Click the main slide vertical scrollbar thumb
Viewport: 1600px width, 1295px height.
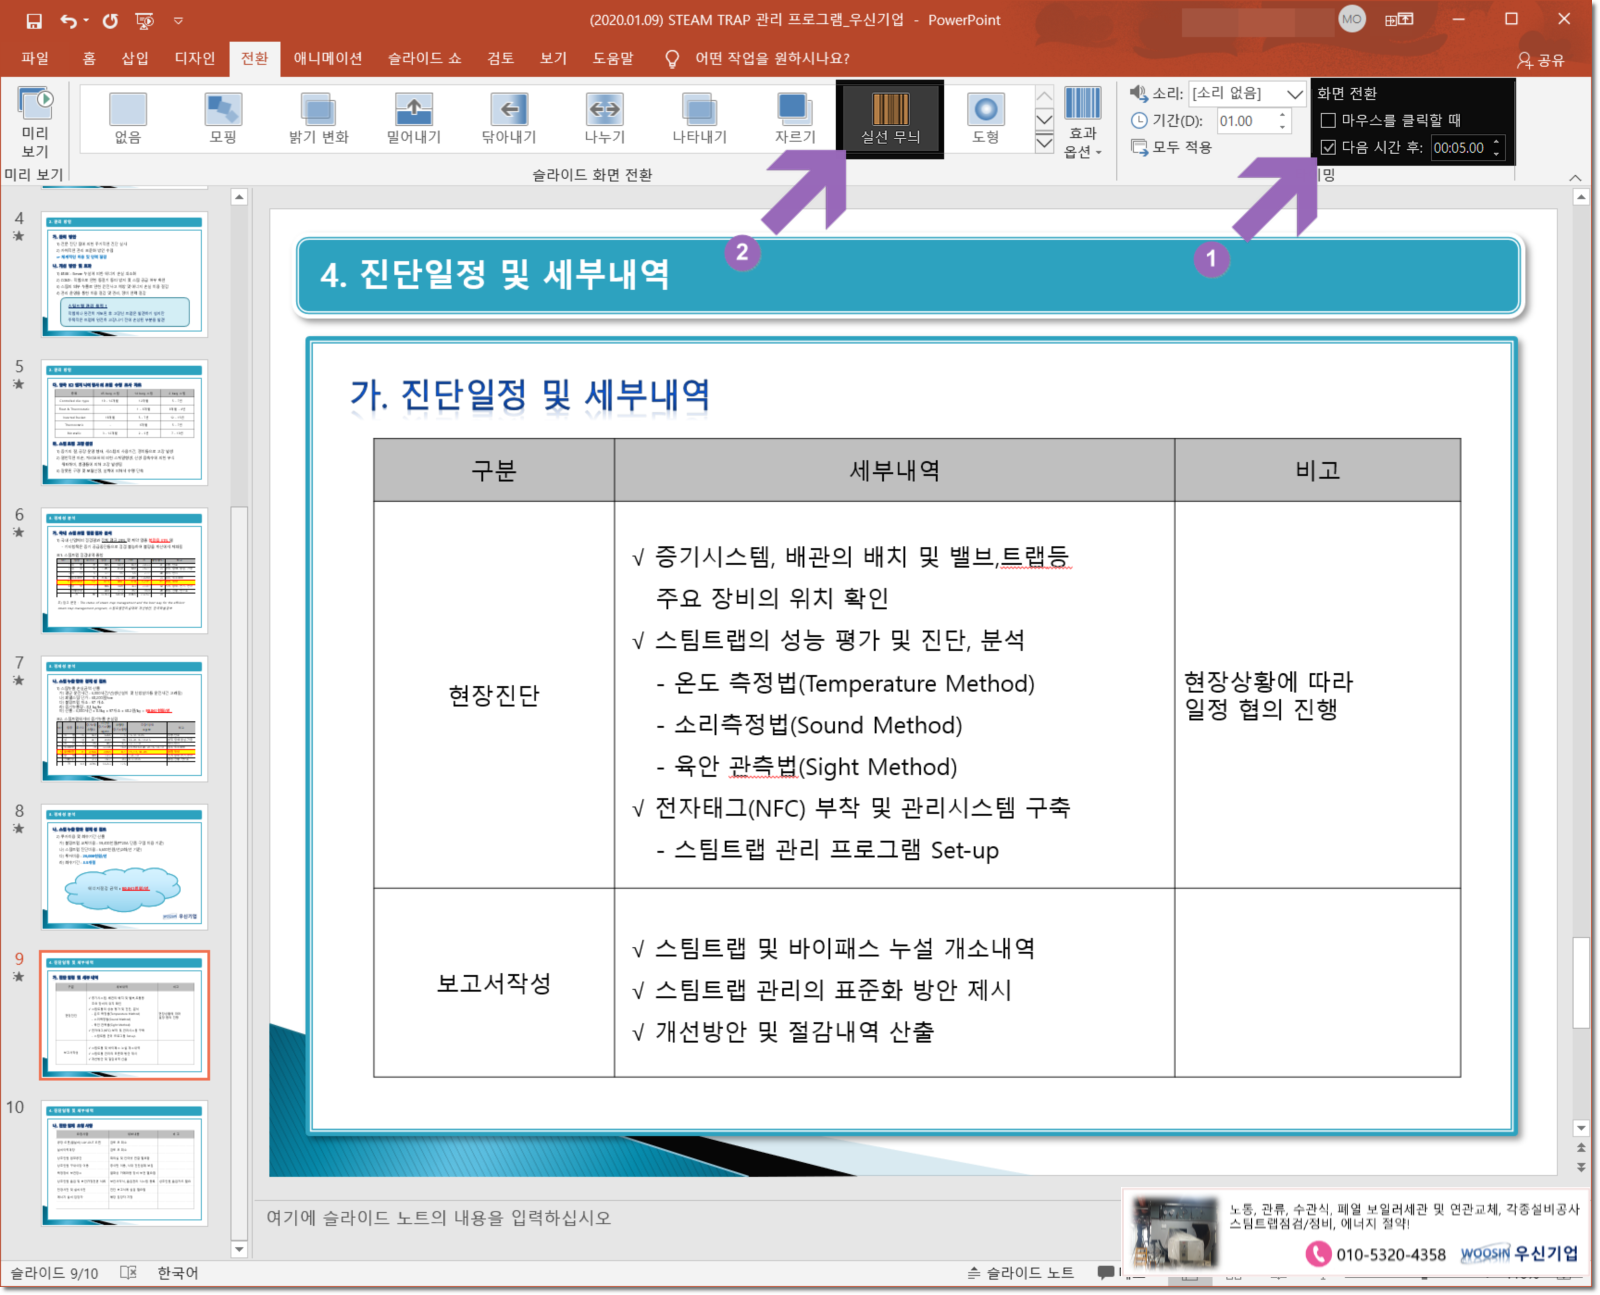pyautogui.click(x=1580, y=982)
